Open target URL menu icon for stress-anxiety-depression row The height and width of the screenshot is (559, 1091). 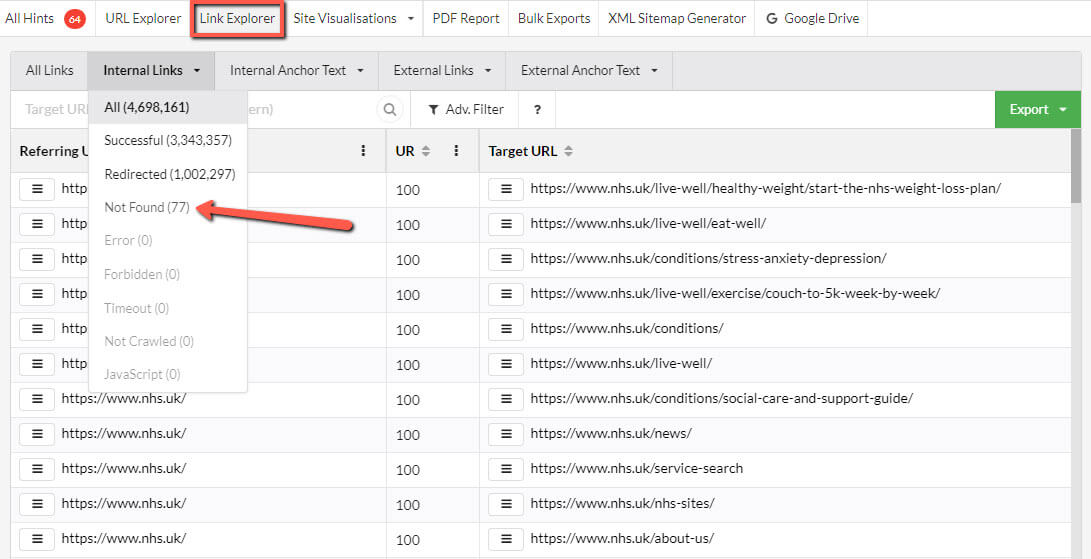click(x=506, y=259)
